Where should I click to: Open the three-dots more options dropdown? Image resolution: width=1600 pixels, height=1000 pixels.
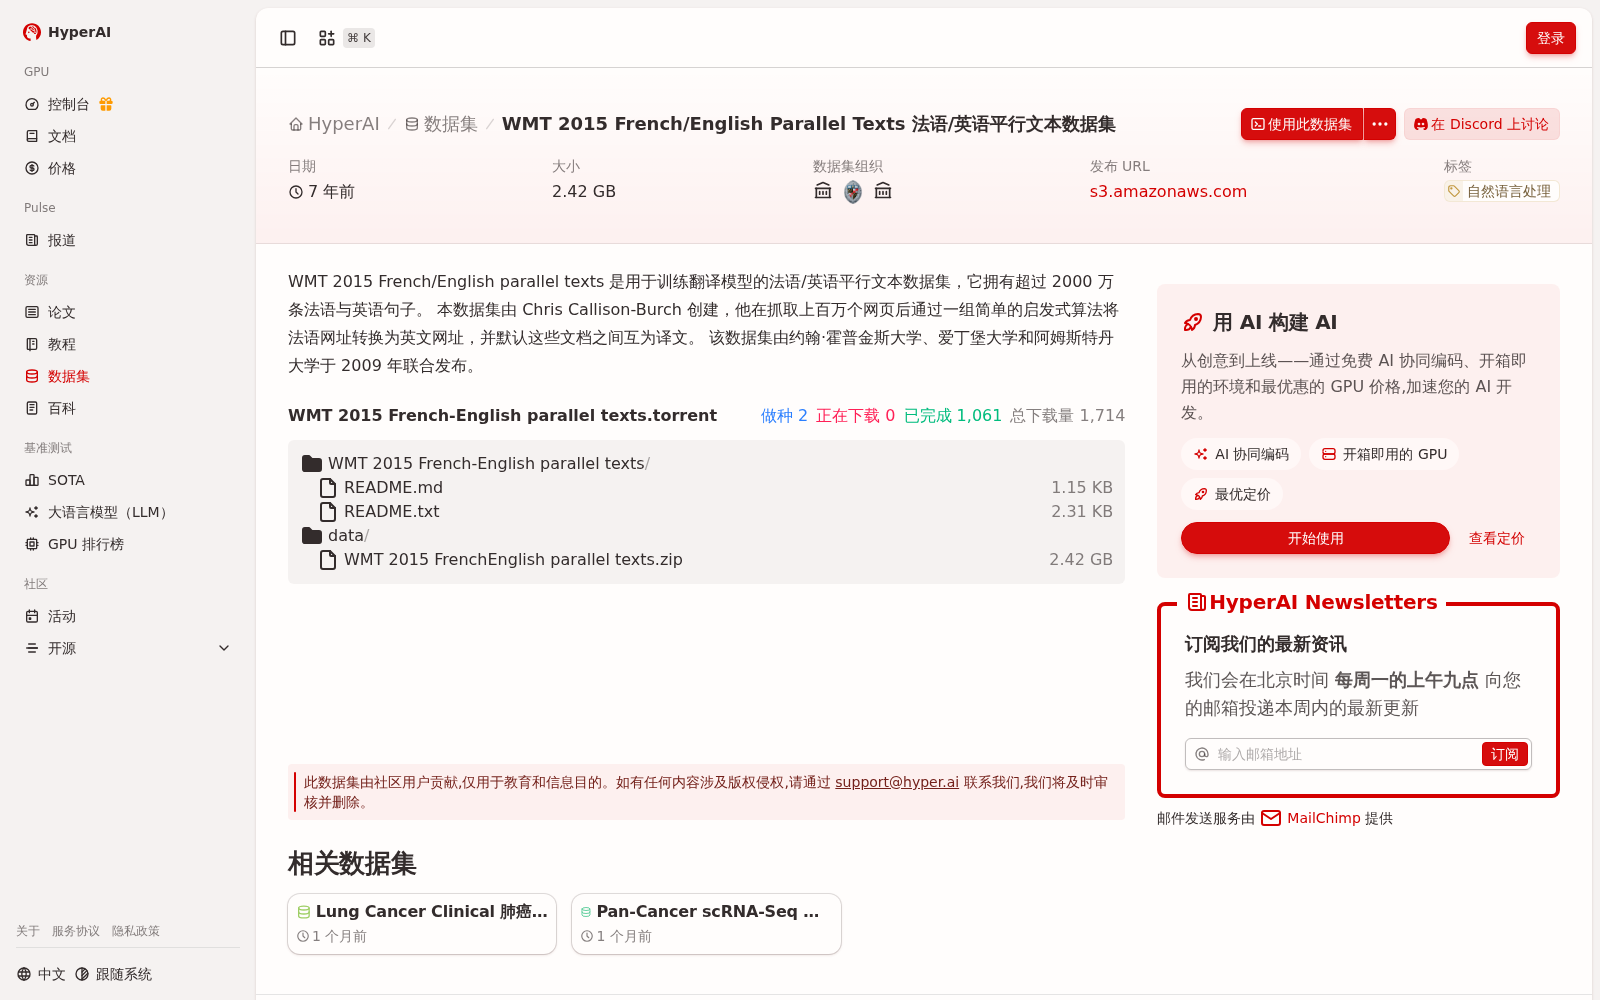click(1380, 124)
